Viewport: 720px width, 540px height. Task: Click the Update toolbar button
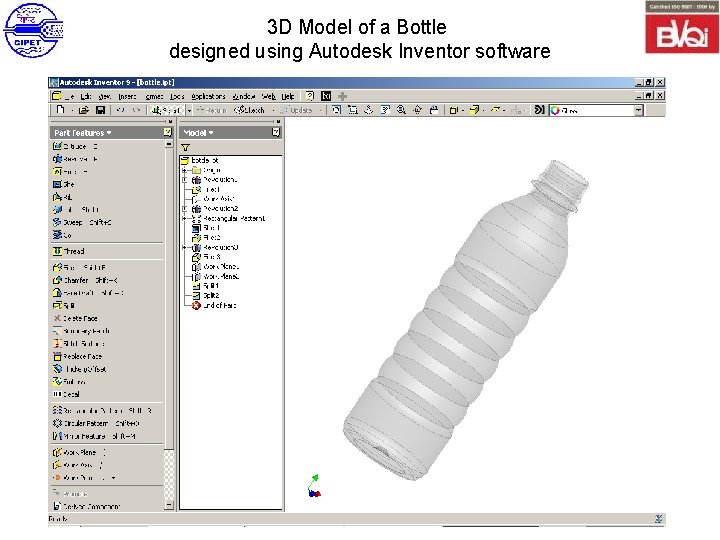point(296,110)
